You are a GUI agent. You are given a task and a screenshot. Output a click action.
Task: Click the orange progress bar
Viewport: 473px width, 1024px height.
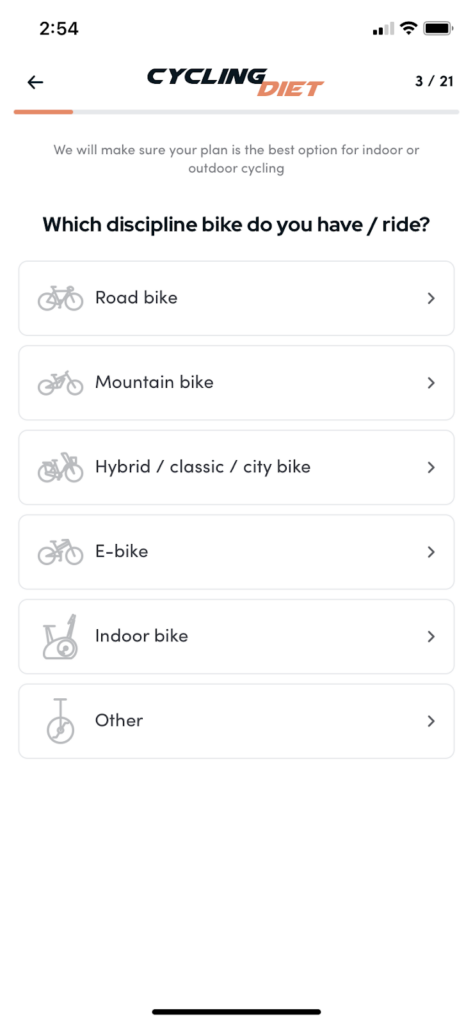(x=43, y=112)
